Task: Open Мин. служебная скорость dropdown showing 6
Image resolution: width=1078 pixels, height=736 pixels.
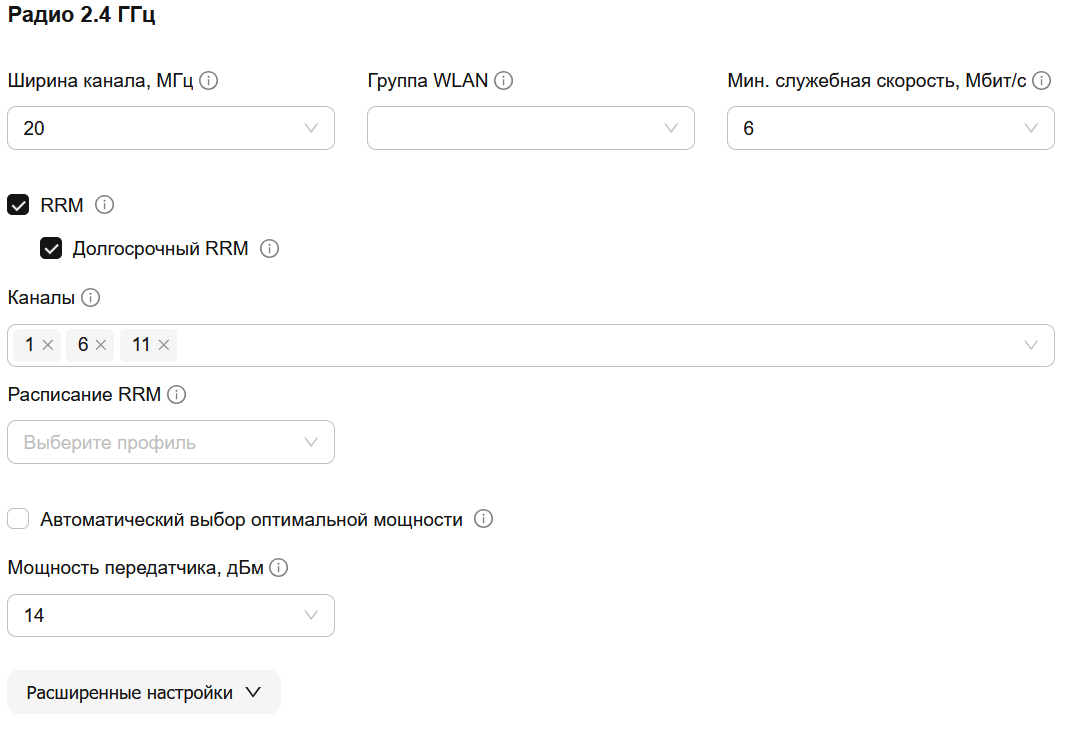Action: point(891,128)
